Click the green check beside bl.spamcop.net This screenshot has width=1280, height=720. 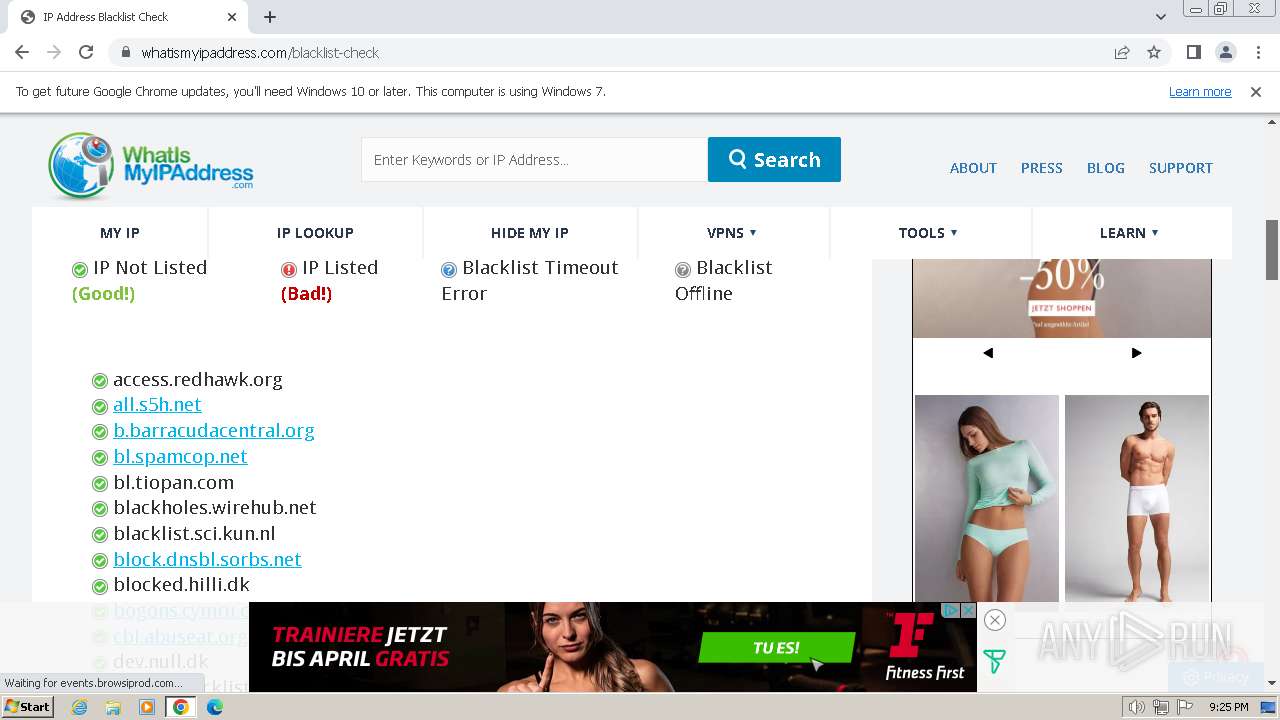(100, 458)
